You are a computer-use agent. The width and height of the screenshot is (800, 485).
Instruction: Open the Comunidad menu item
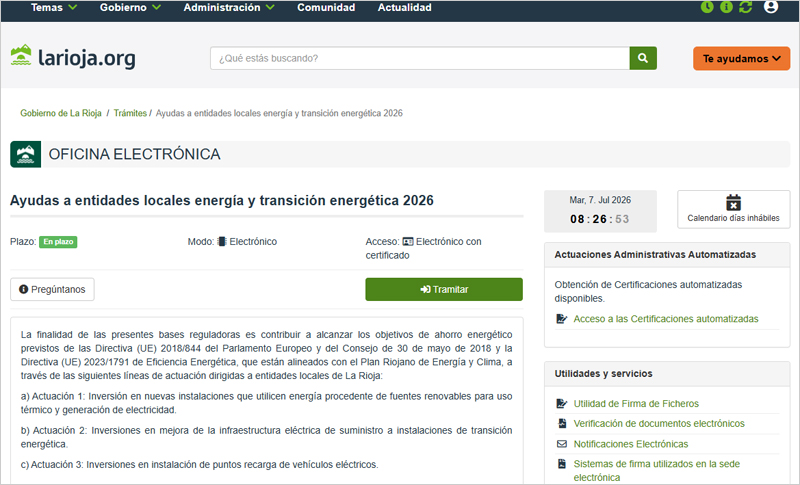click(326, 8)
